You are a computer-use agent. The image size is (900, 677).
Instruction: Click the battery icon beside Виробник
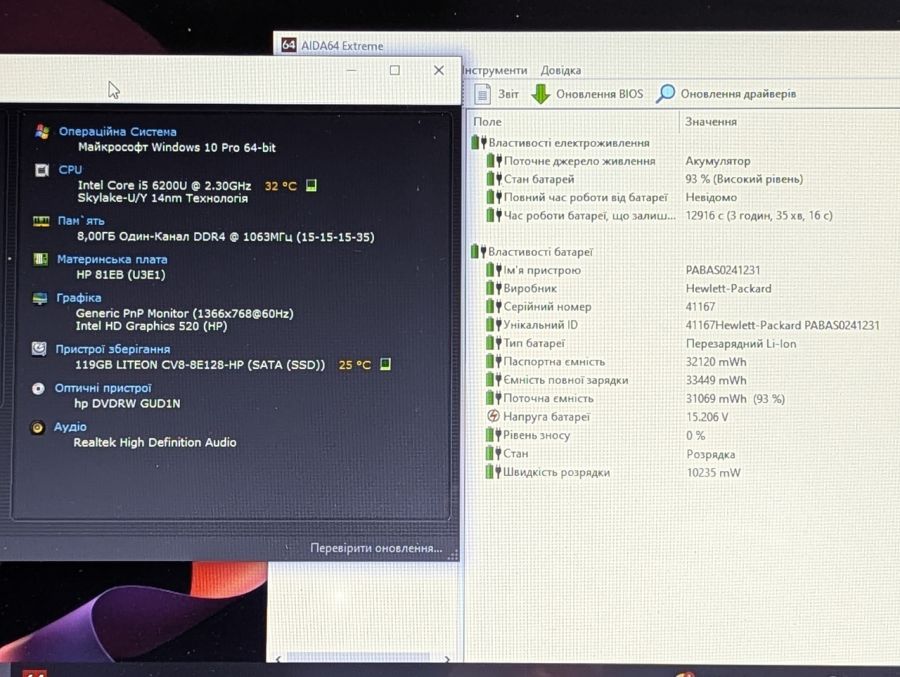point(494,288)
